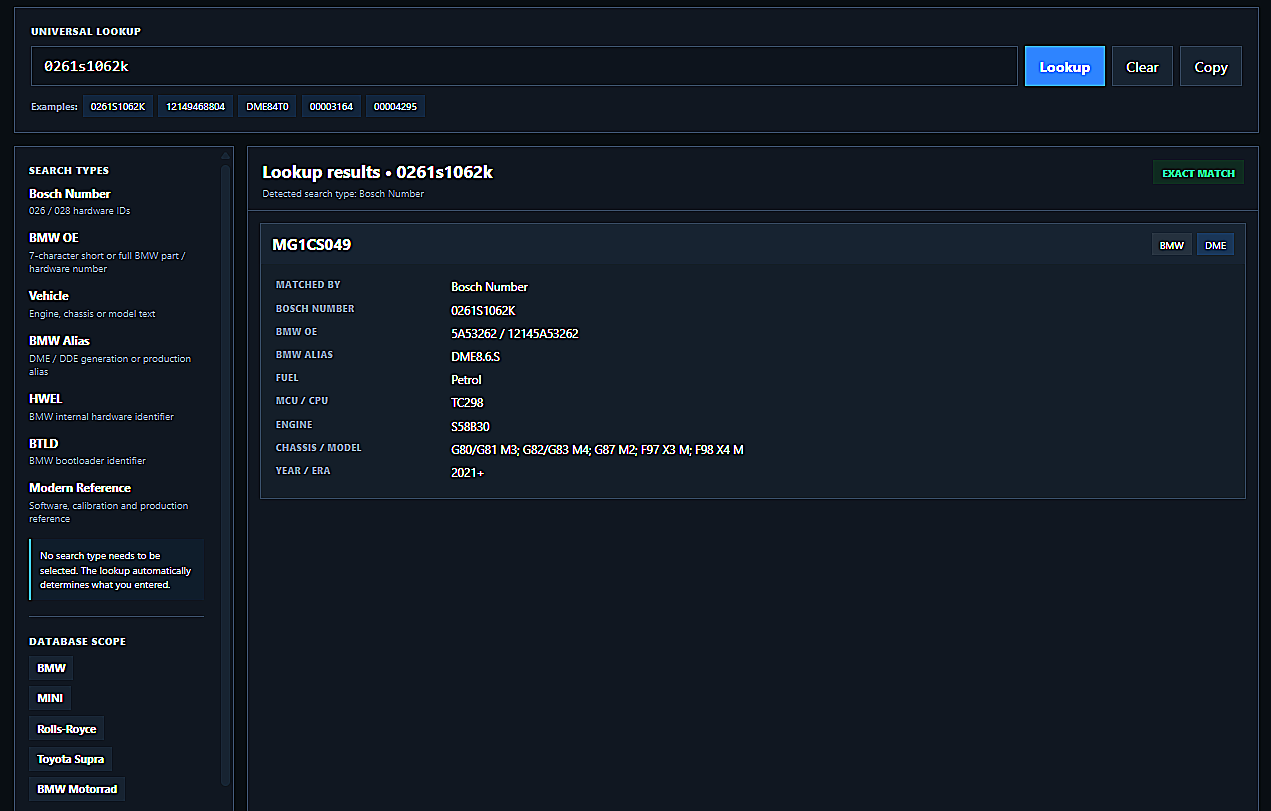Select the 0261S1062K example chip
The image size is (1271, 811).
(118, 106)
